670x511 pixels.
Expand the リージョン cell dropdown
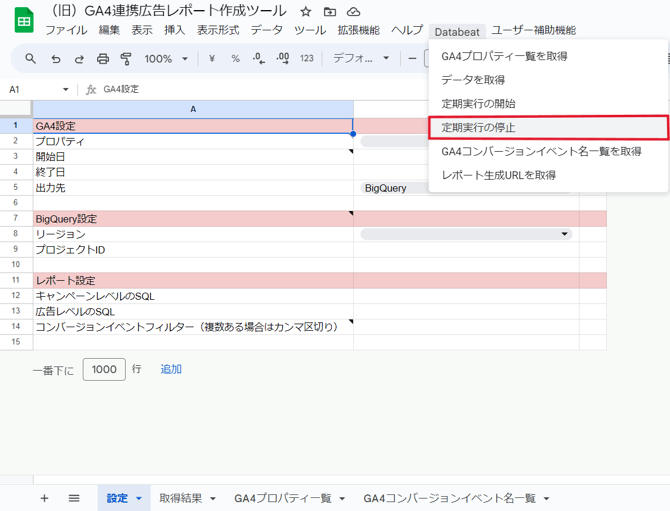pyautogui.click(x=564, y=234)
